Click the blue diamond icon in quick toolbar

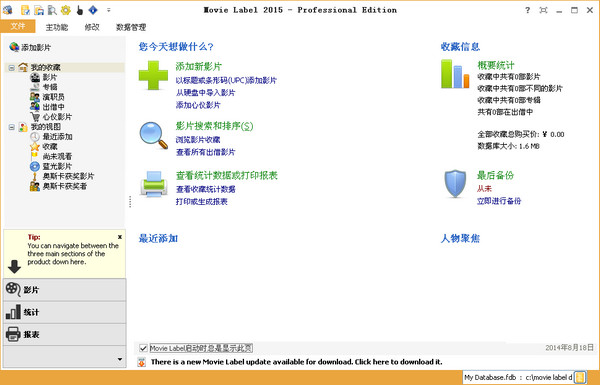(93, 10)
